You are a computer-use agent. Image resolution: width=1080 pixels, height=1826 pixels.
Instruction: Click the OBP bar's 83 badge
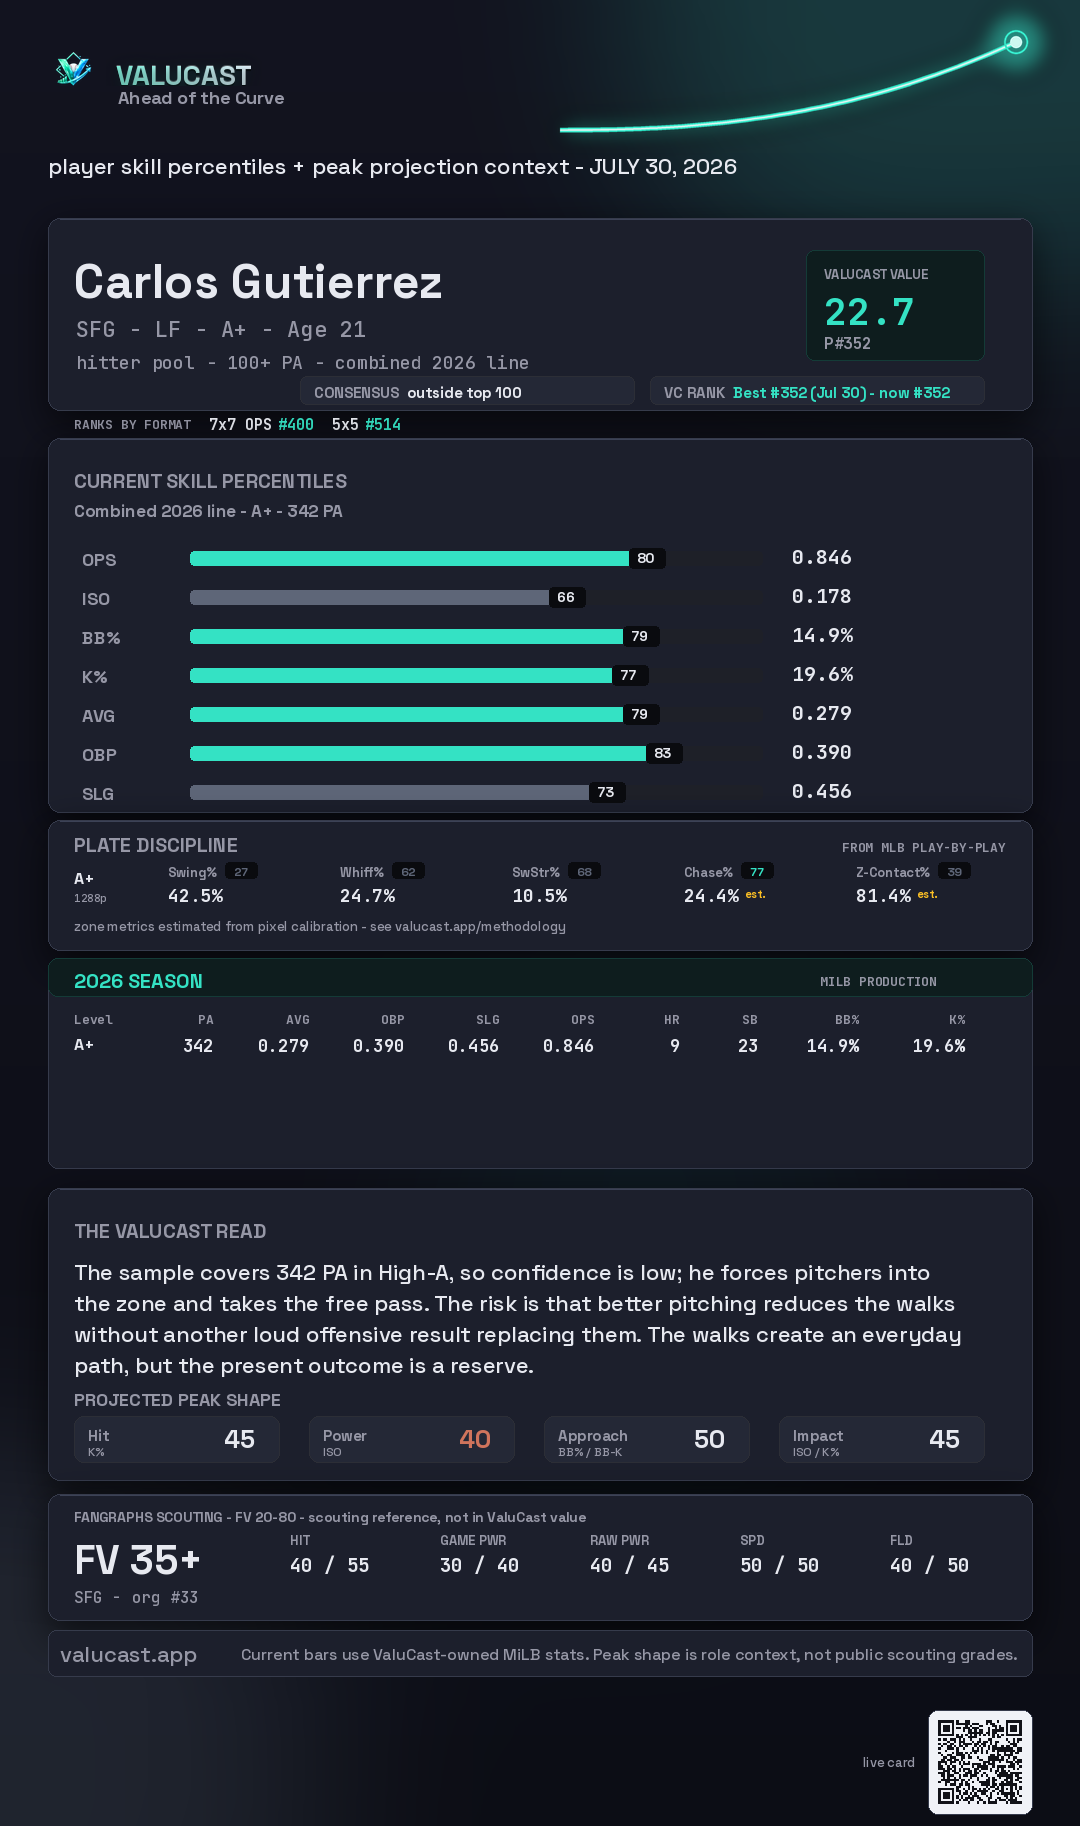pos(663,753)
